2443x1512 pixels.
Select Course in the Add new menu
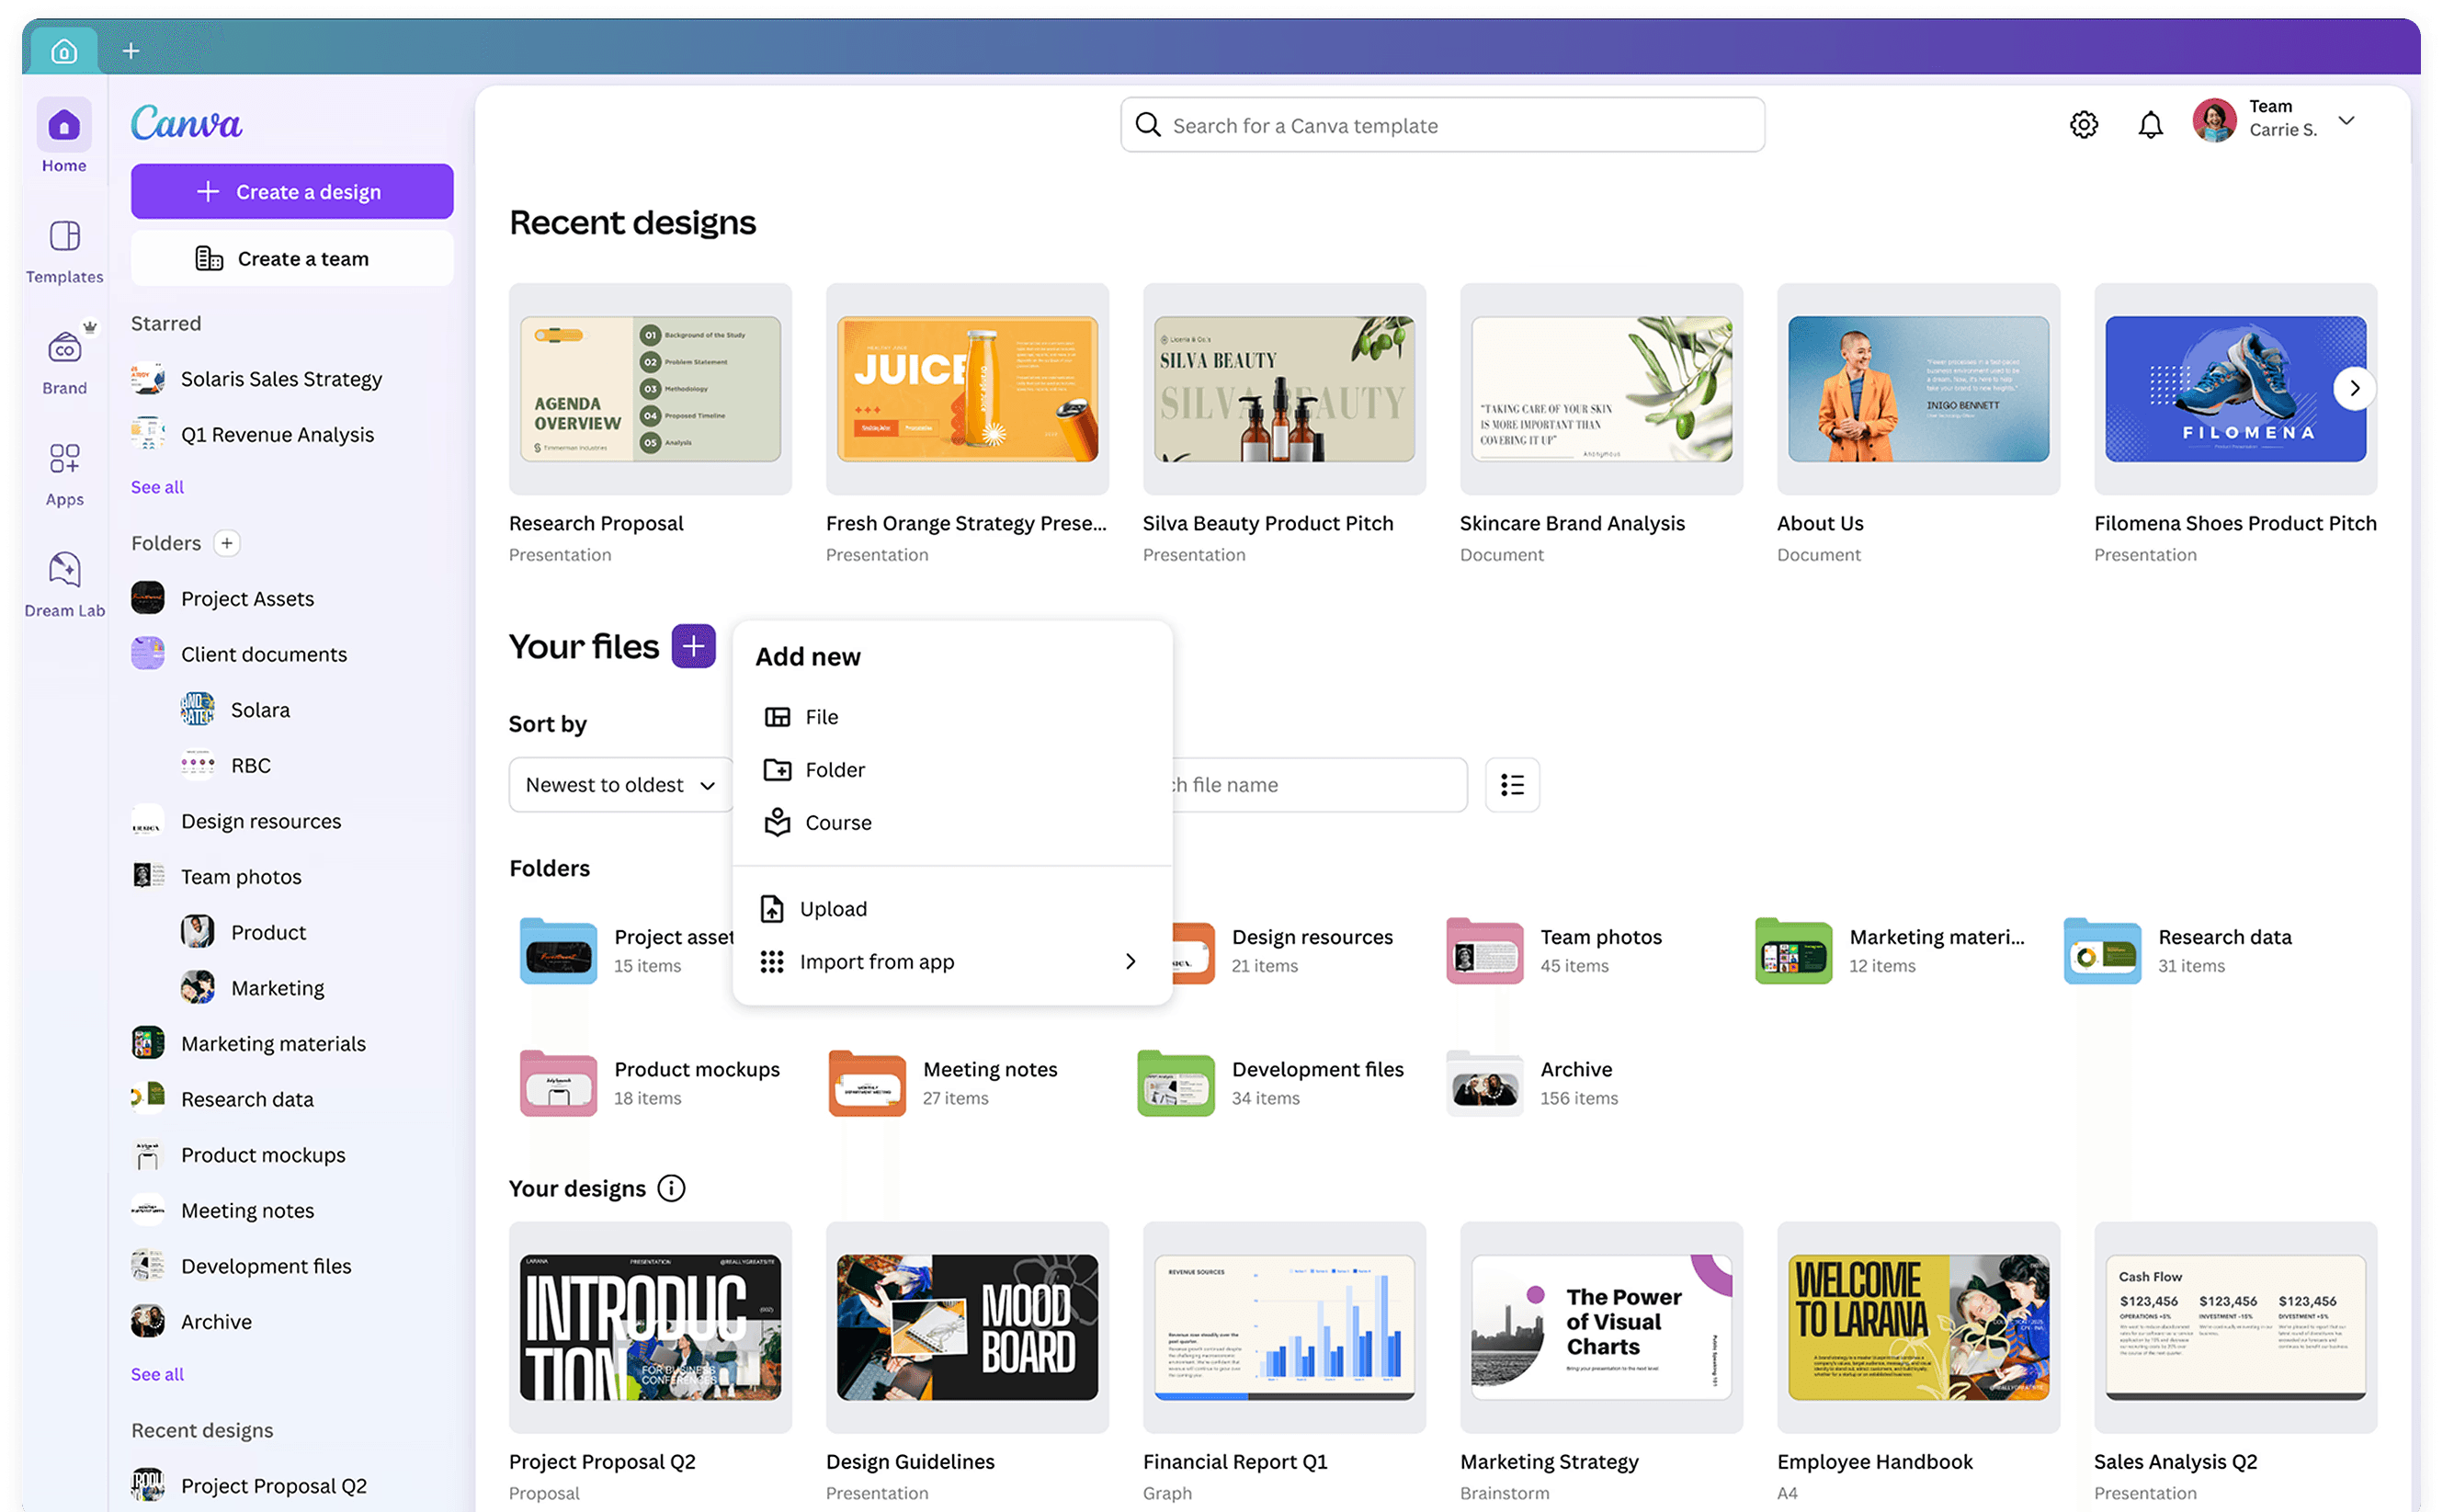pyautogui.click(x=837, y=822)
